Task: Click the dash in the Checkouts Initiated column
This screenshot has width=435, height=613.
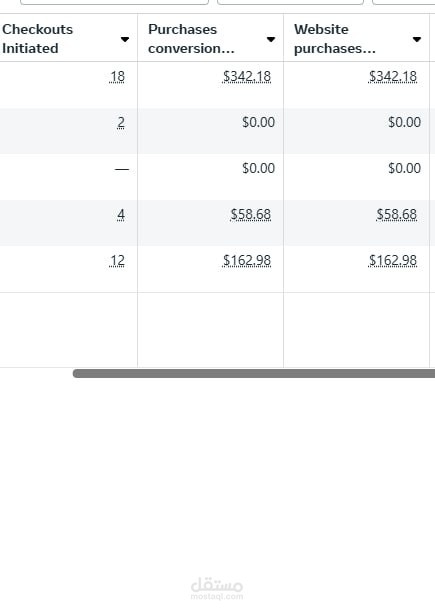Action: point(122,169)
